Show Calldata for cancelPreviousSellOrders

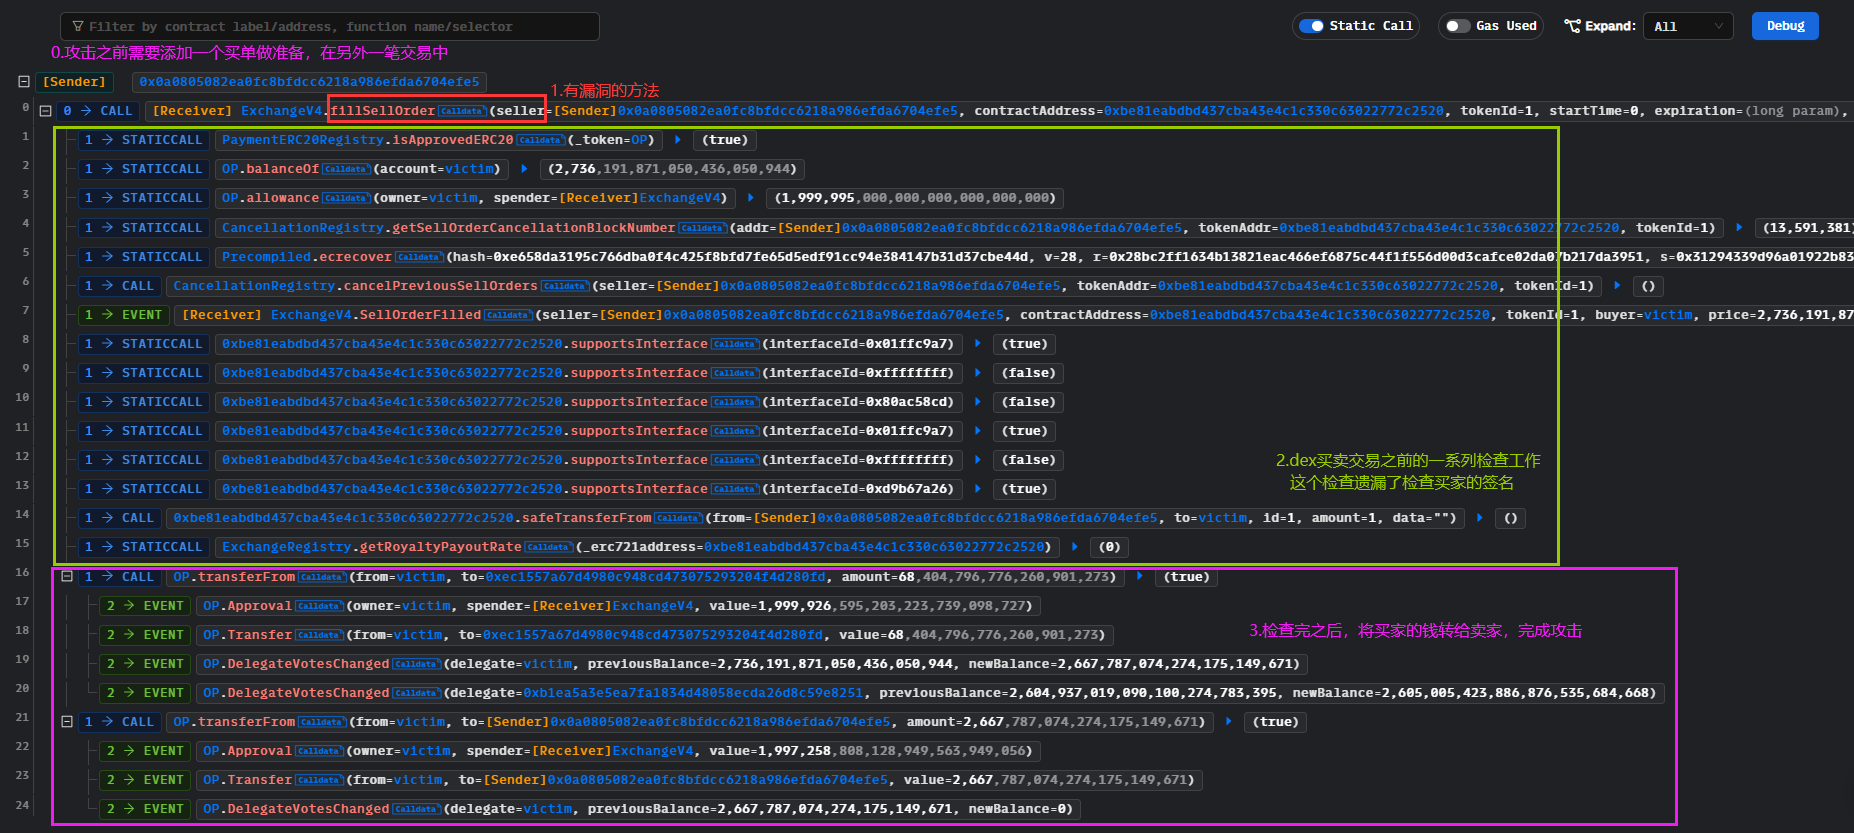tap(565, 286)
